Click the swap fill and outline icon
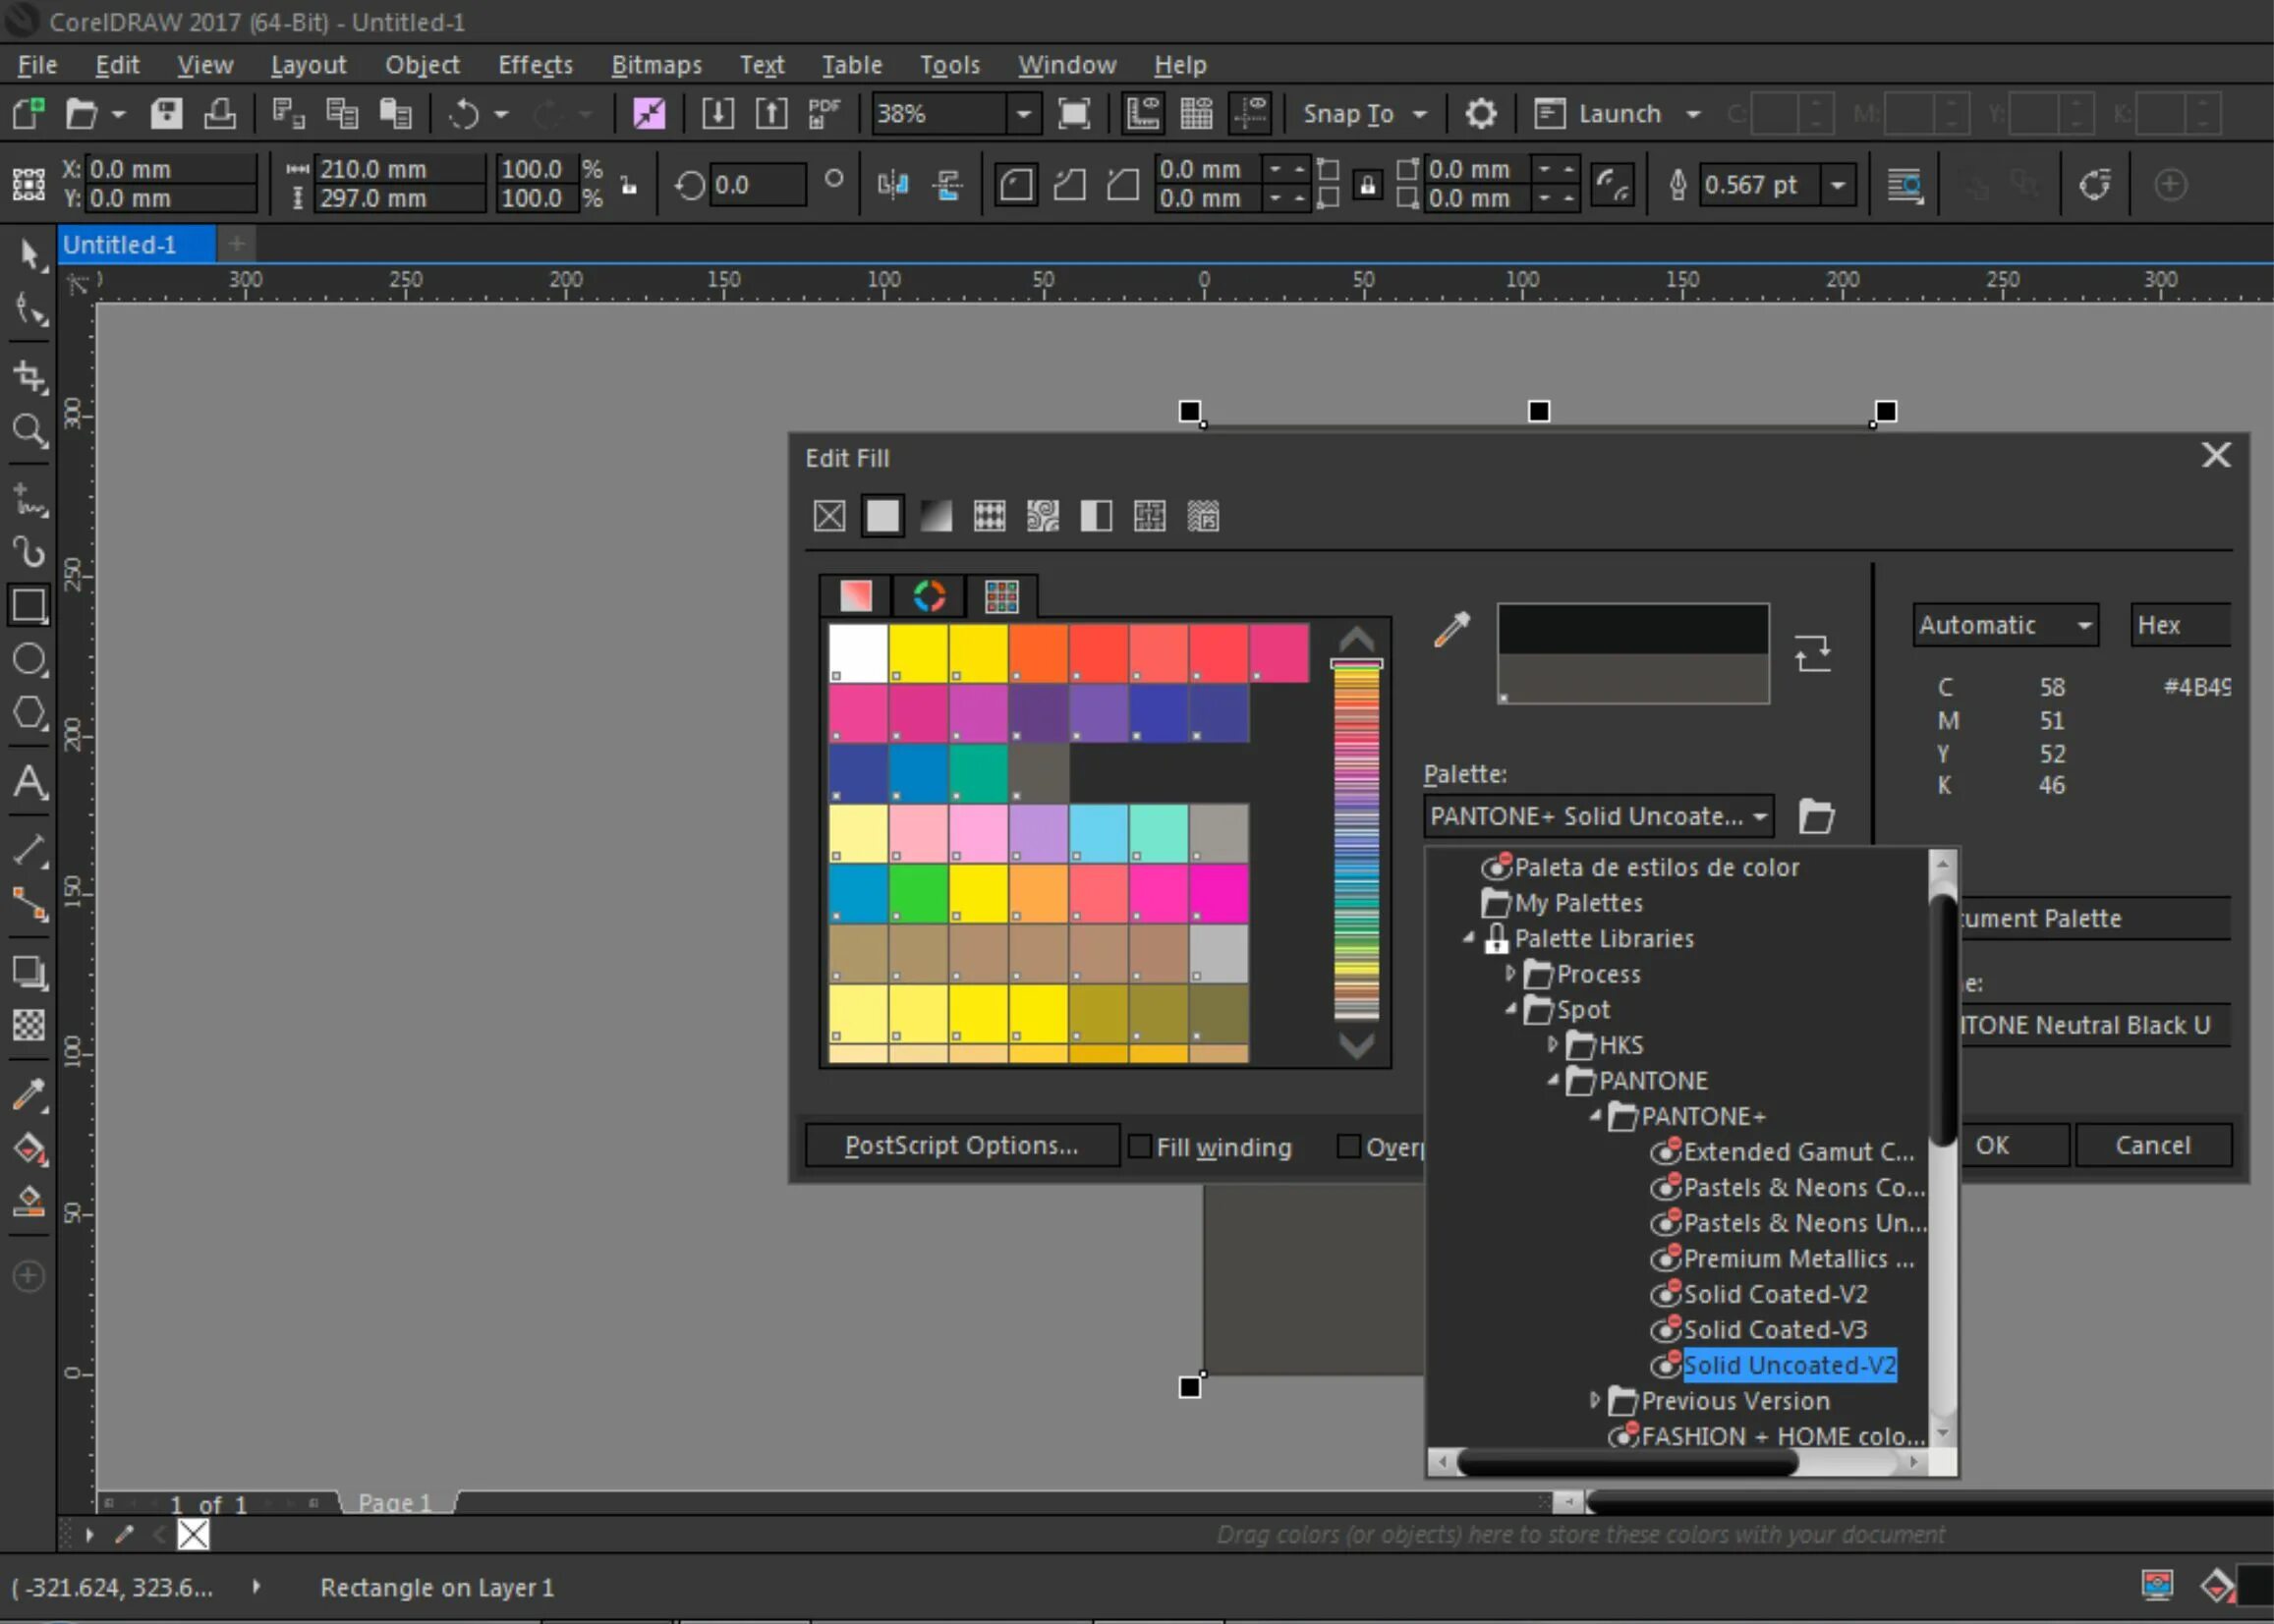 [x=1815, y=652]
